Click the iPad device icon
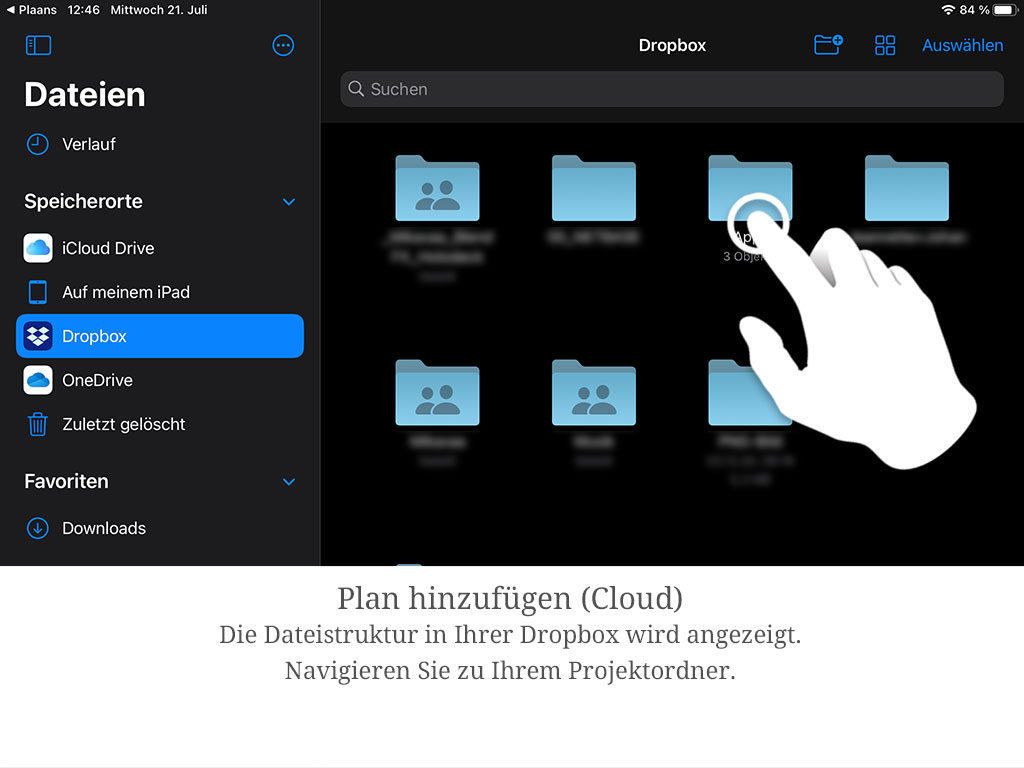Viewport: 1024px width, 768px height. 38,292
